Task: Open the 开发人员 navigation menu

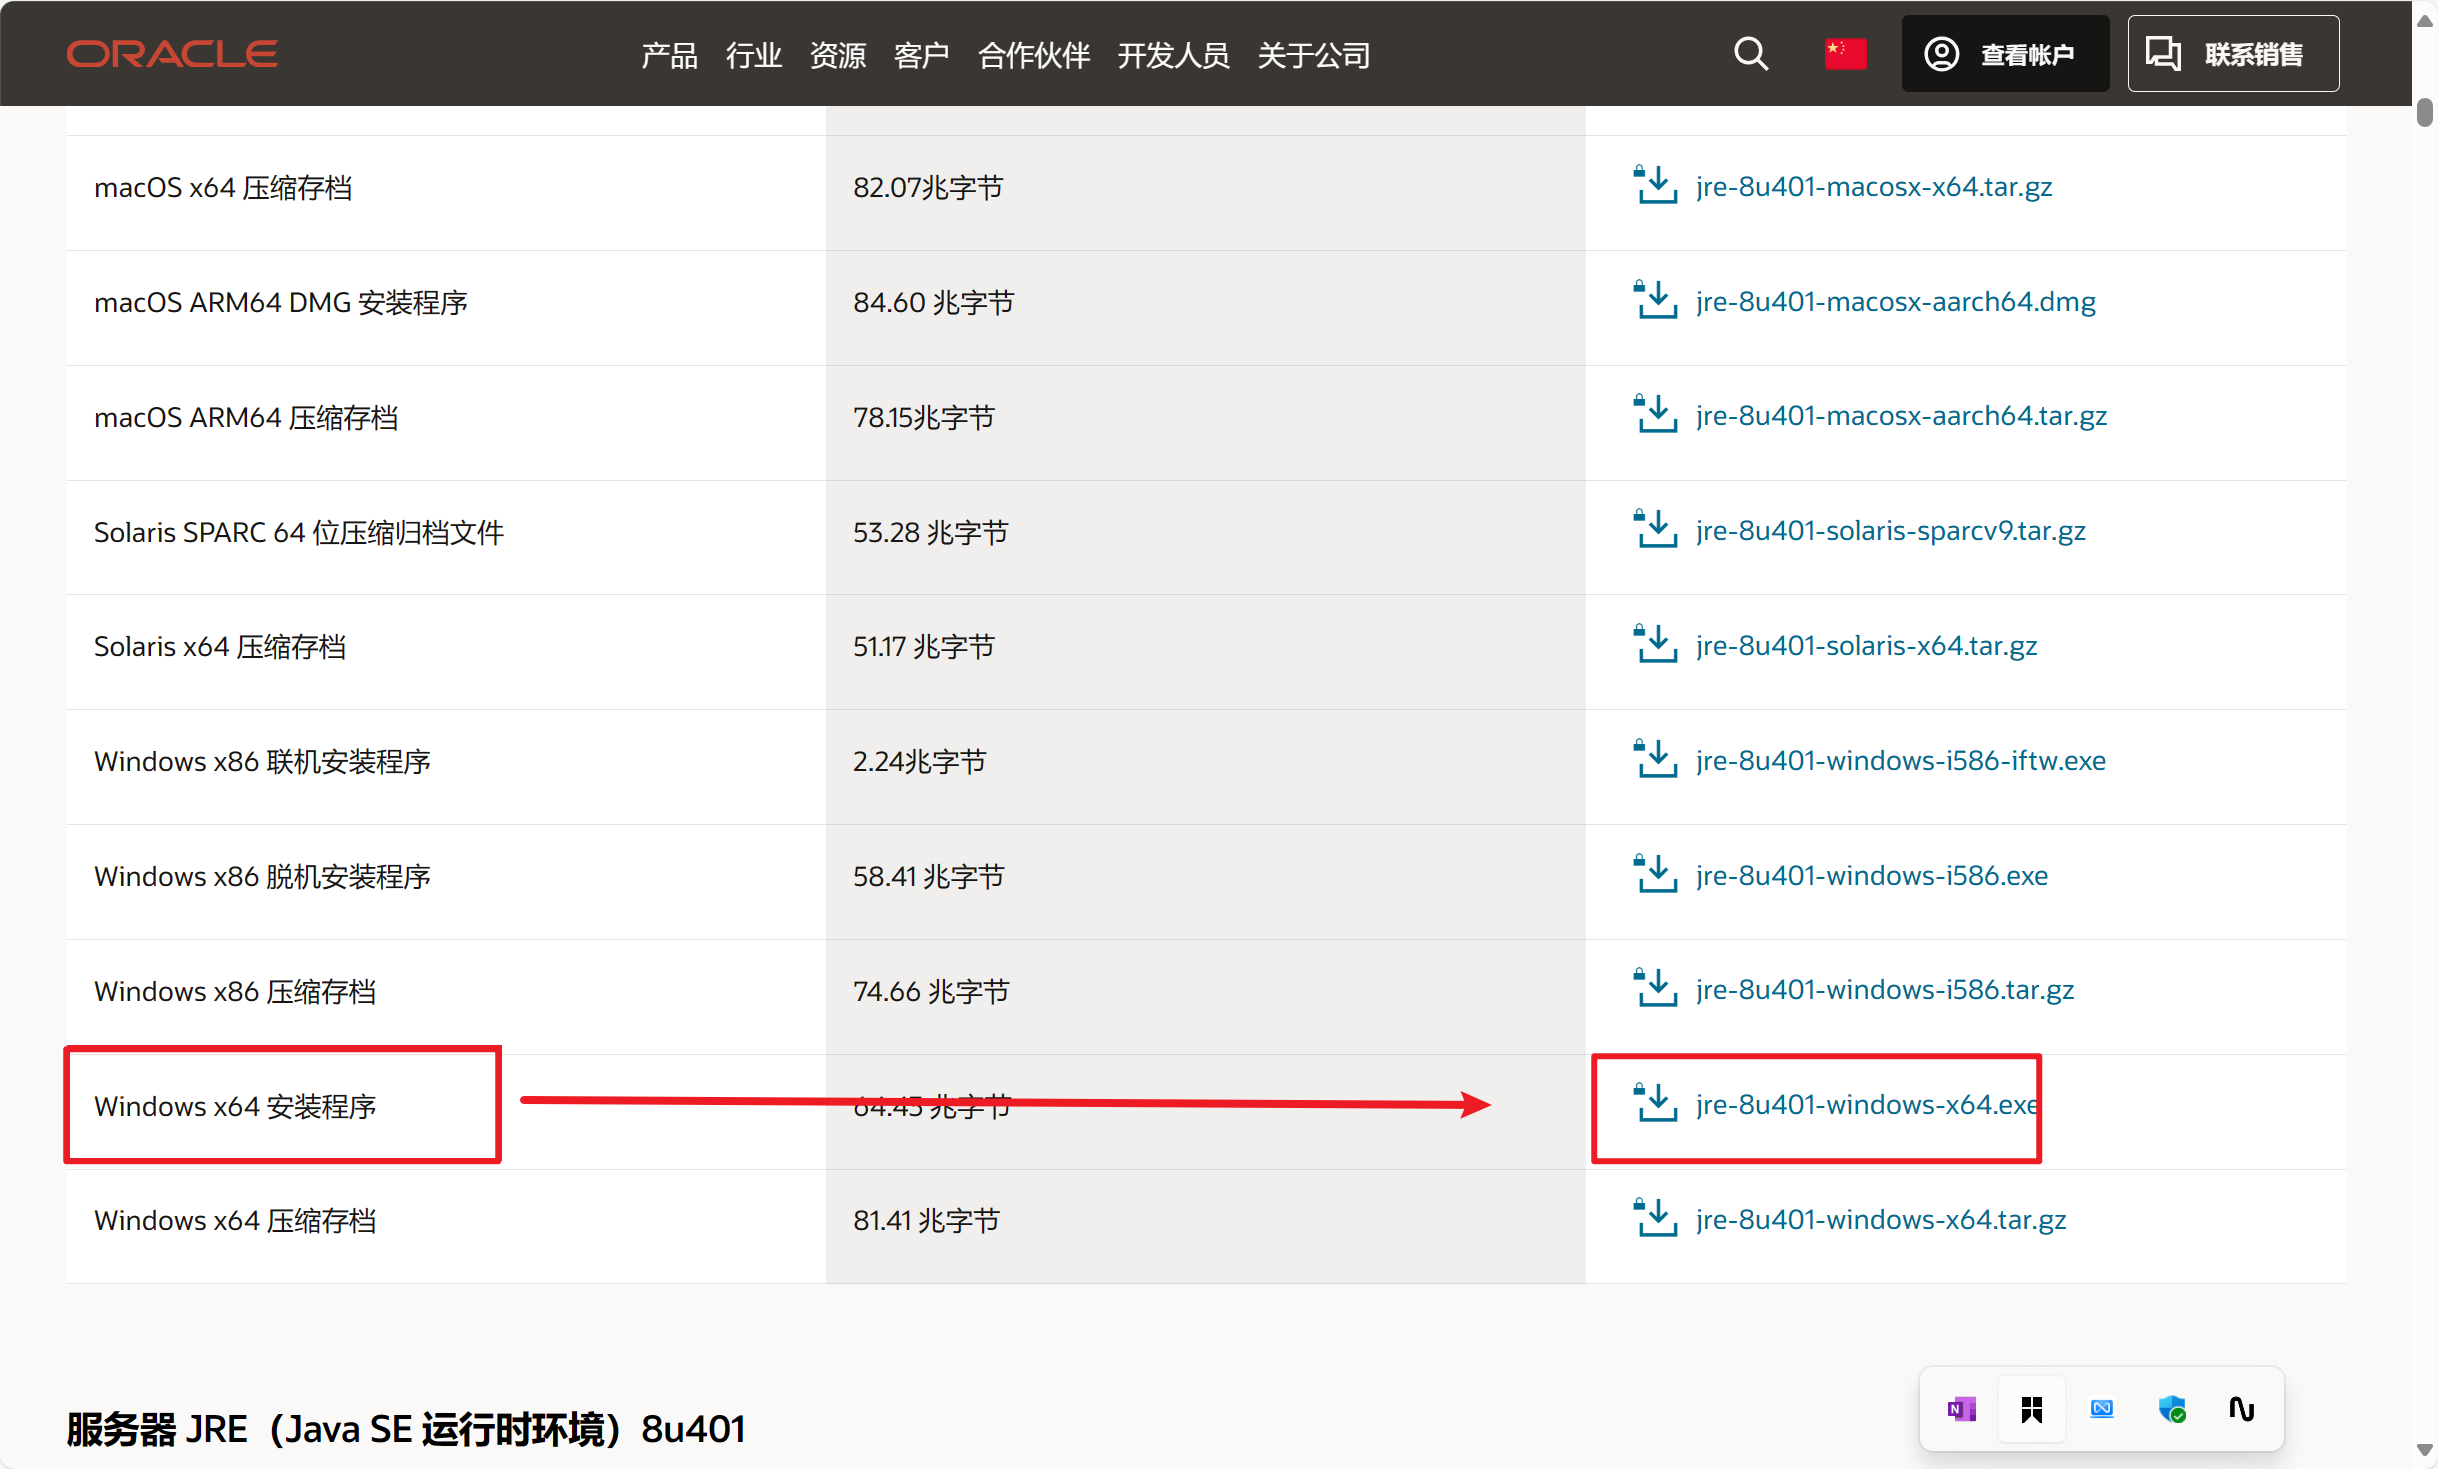Action: click(x=1172, y=56)
